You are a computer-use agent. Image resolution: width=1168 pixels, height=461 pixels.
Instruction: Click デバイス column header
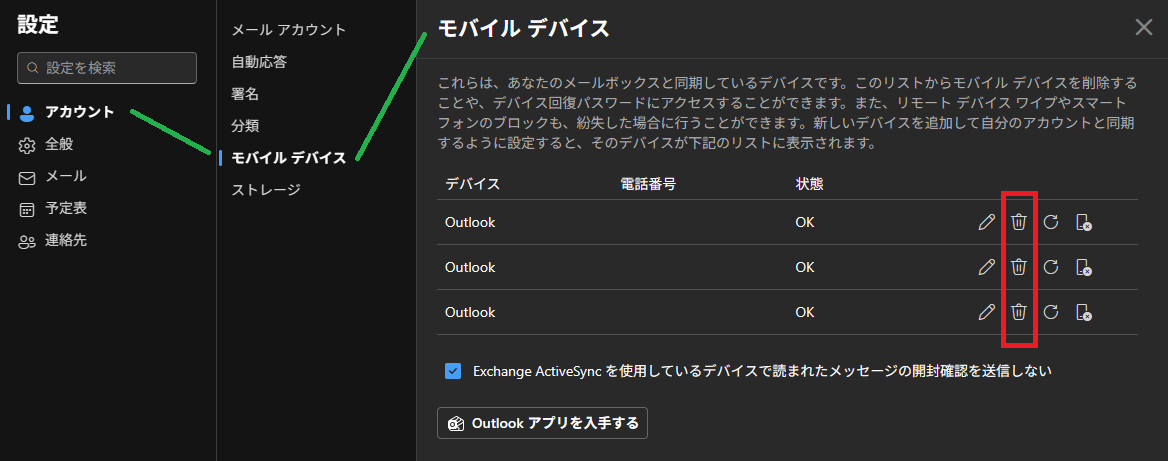coord(472,183)
